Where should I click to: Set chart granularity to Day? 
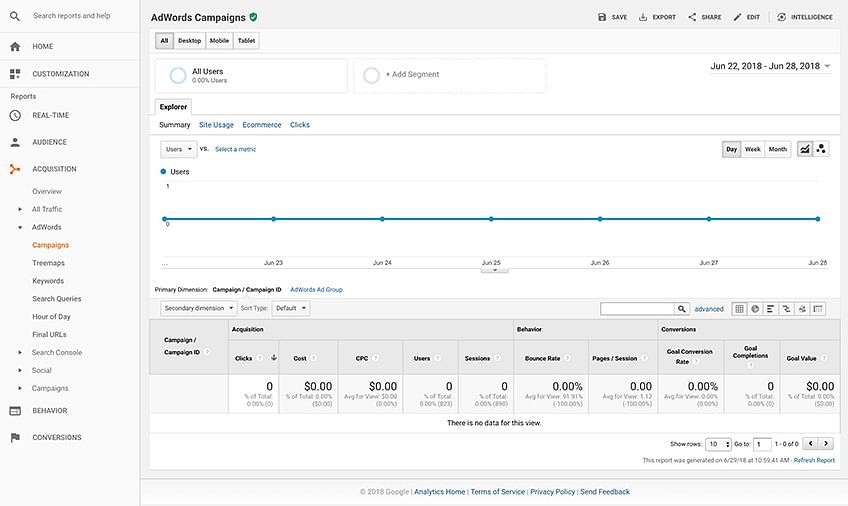pos(731,149)
